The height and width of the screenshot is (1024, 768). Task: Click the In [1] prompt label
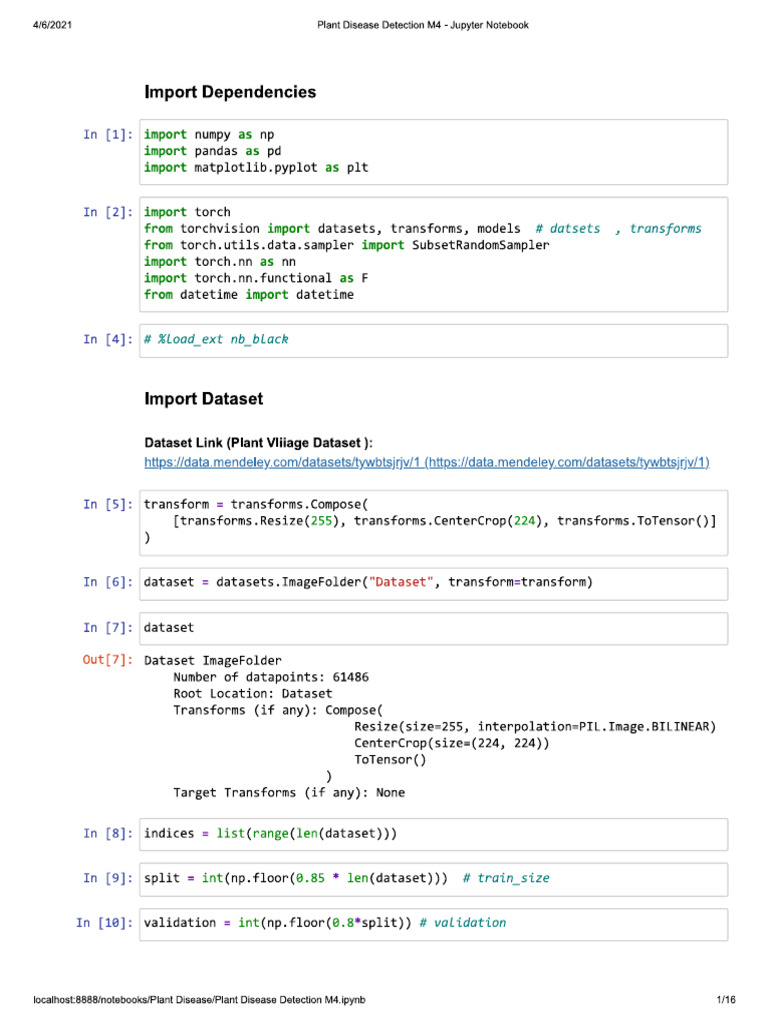click(108, 134)
